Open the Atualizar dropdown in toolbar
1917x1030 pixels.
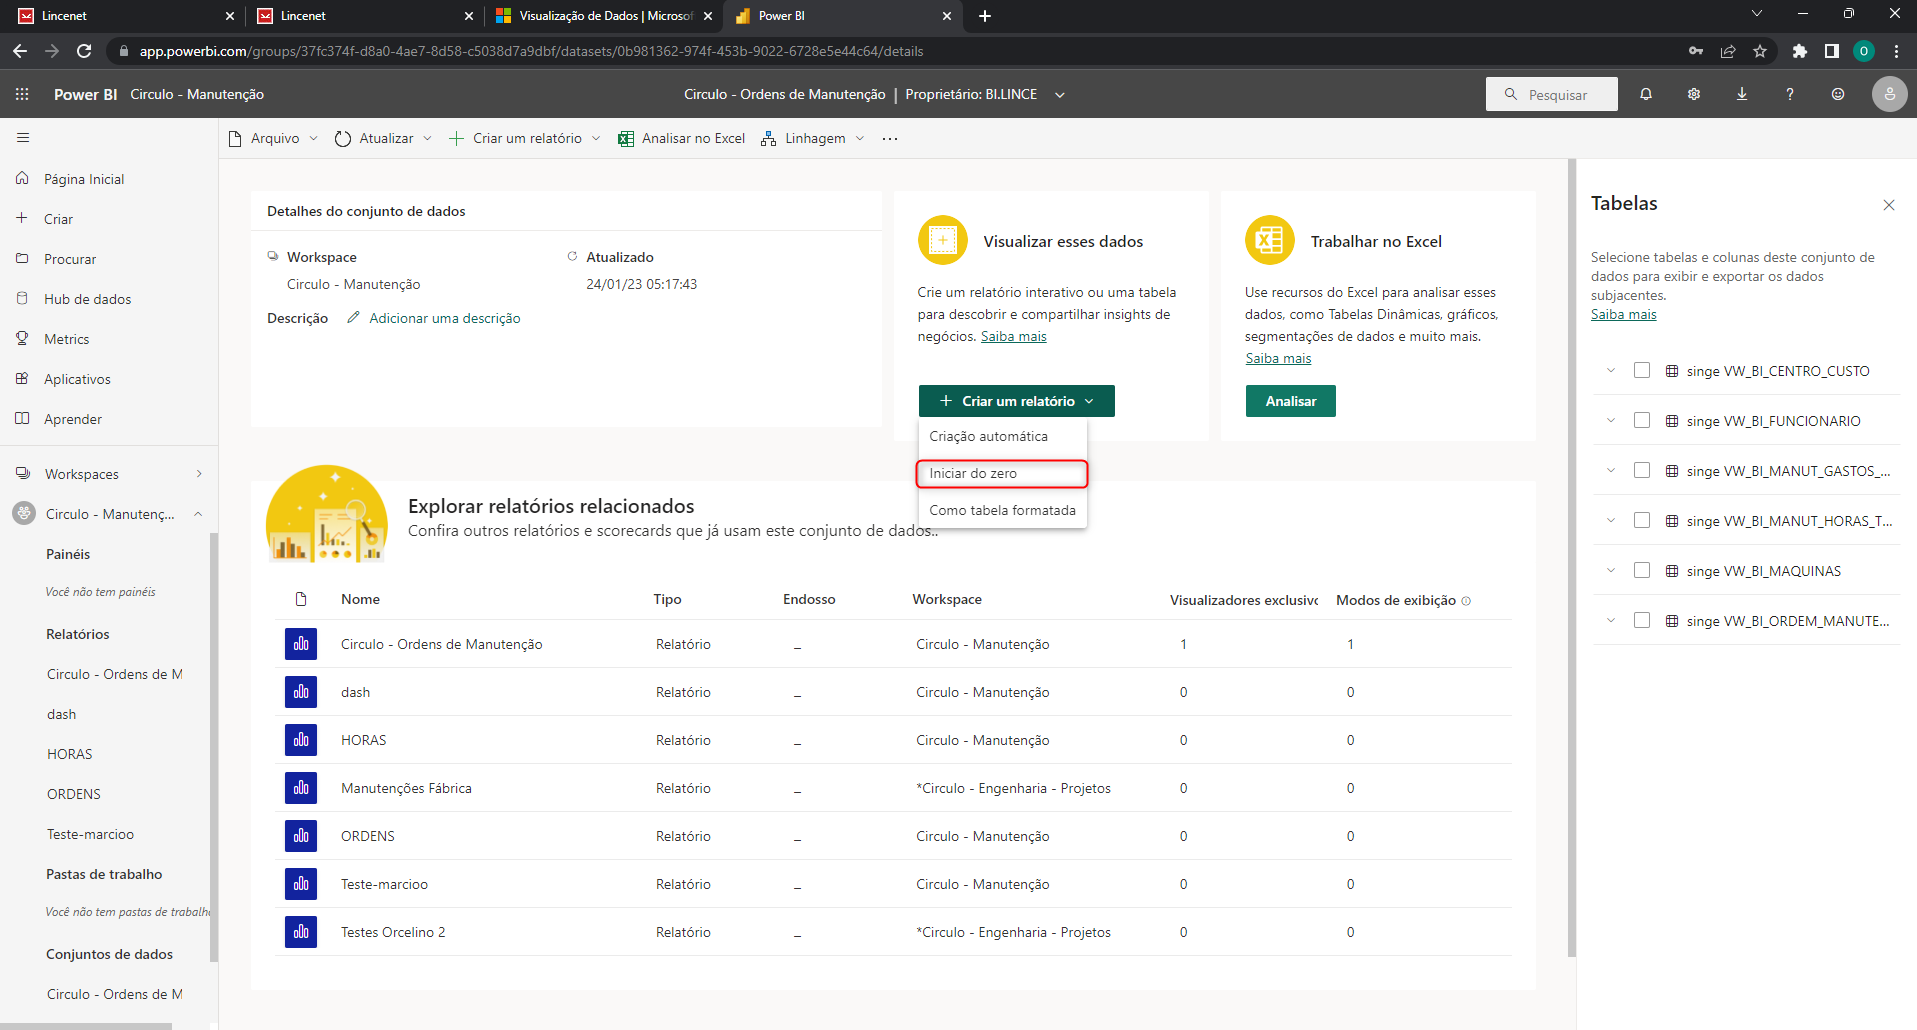[x=383, y=138]
